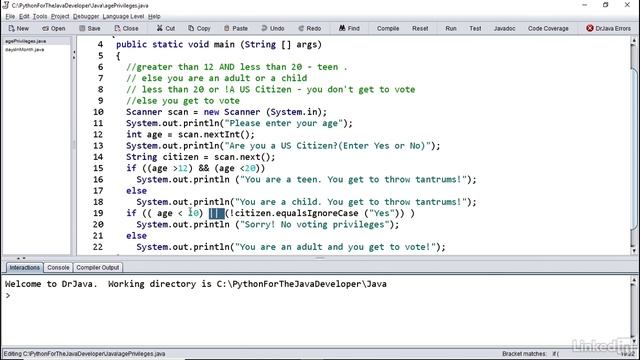Image resolution: width=640 pixels, height=360 pixels.
Task: Click the public static void main declaration
Action: pyautogui.click(x=219, y=44)
